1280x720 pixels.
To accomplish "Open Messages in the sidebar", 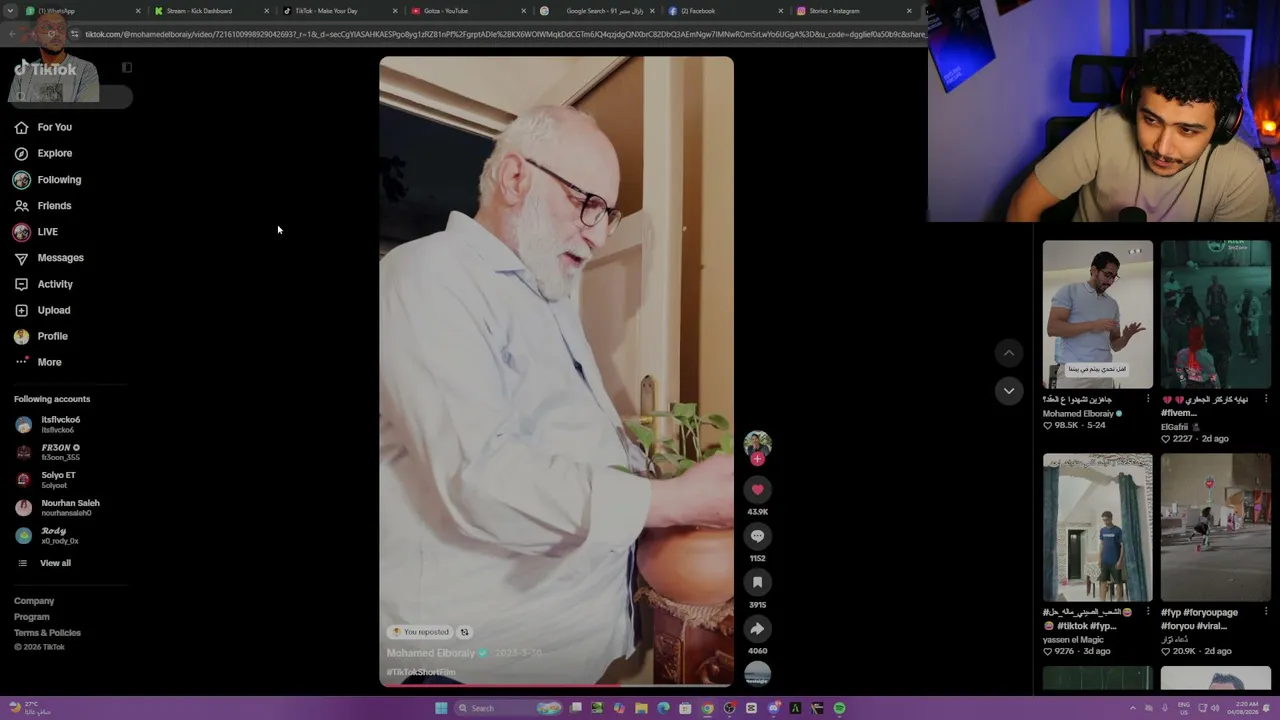I will [48, 258].
